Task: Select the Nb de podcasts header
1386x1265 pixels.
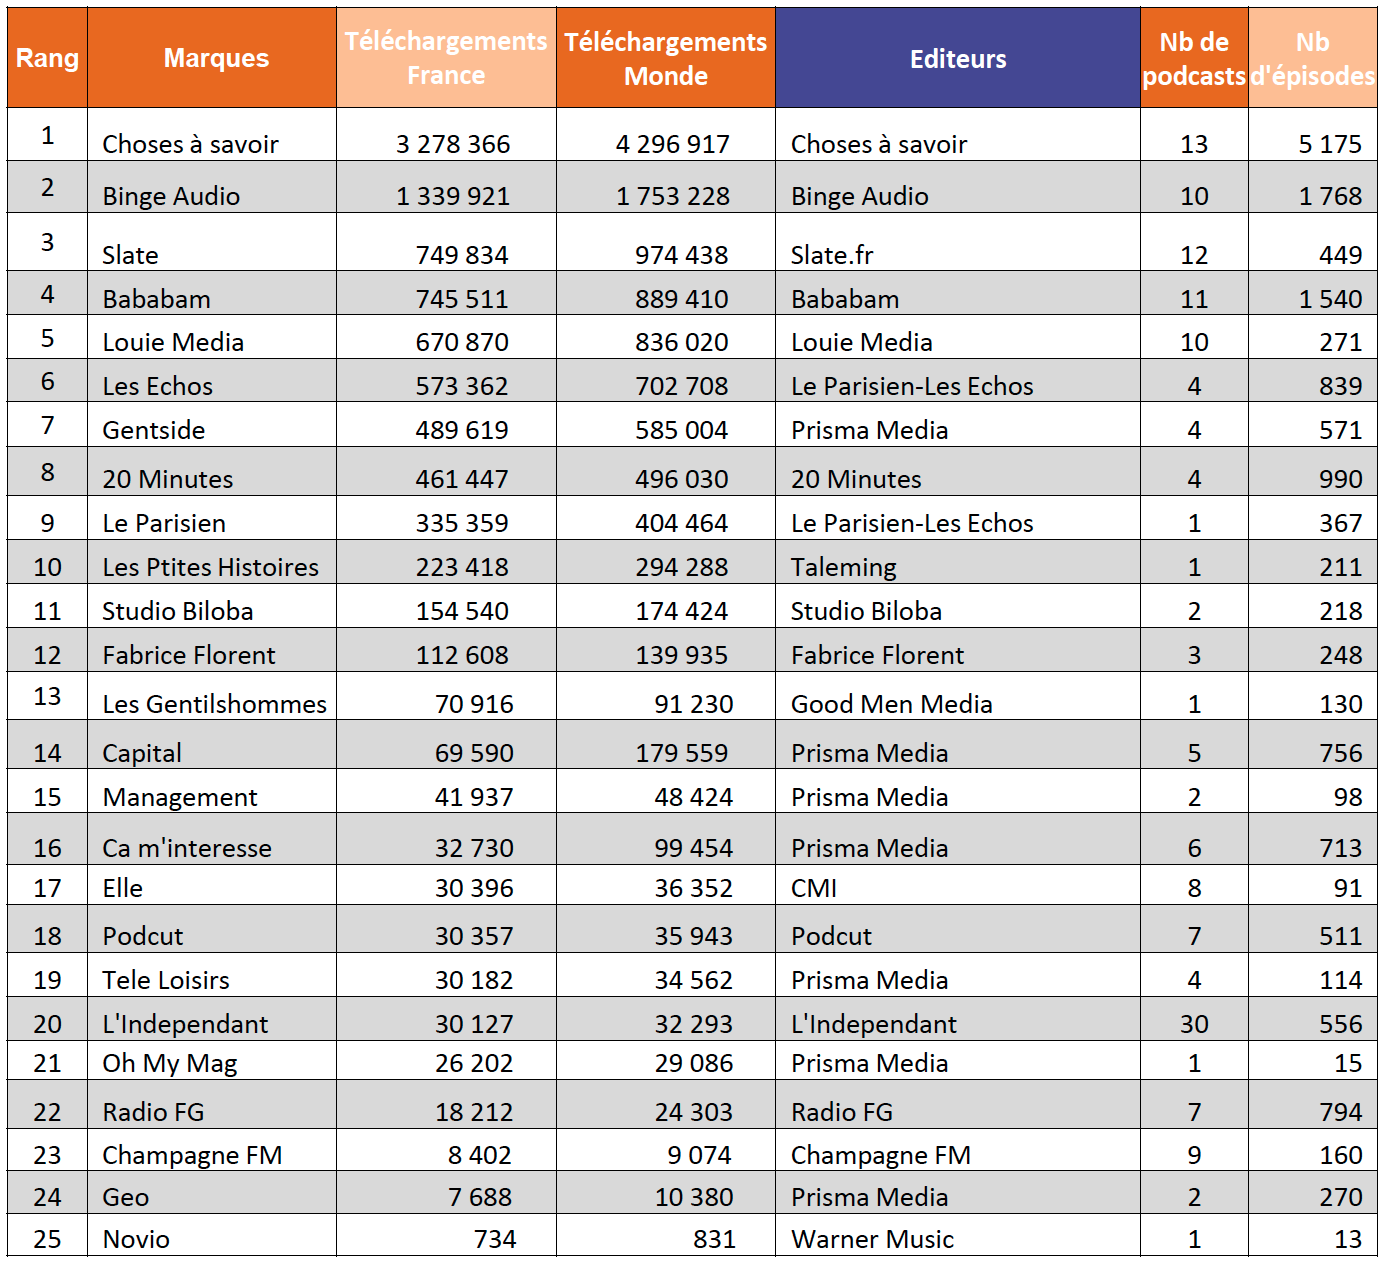Action: 1194,58
